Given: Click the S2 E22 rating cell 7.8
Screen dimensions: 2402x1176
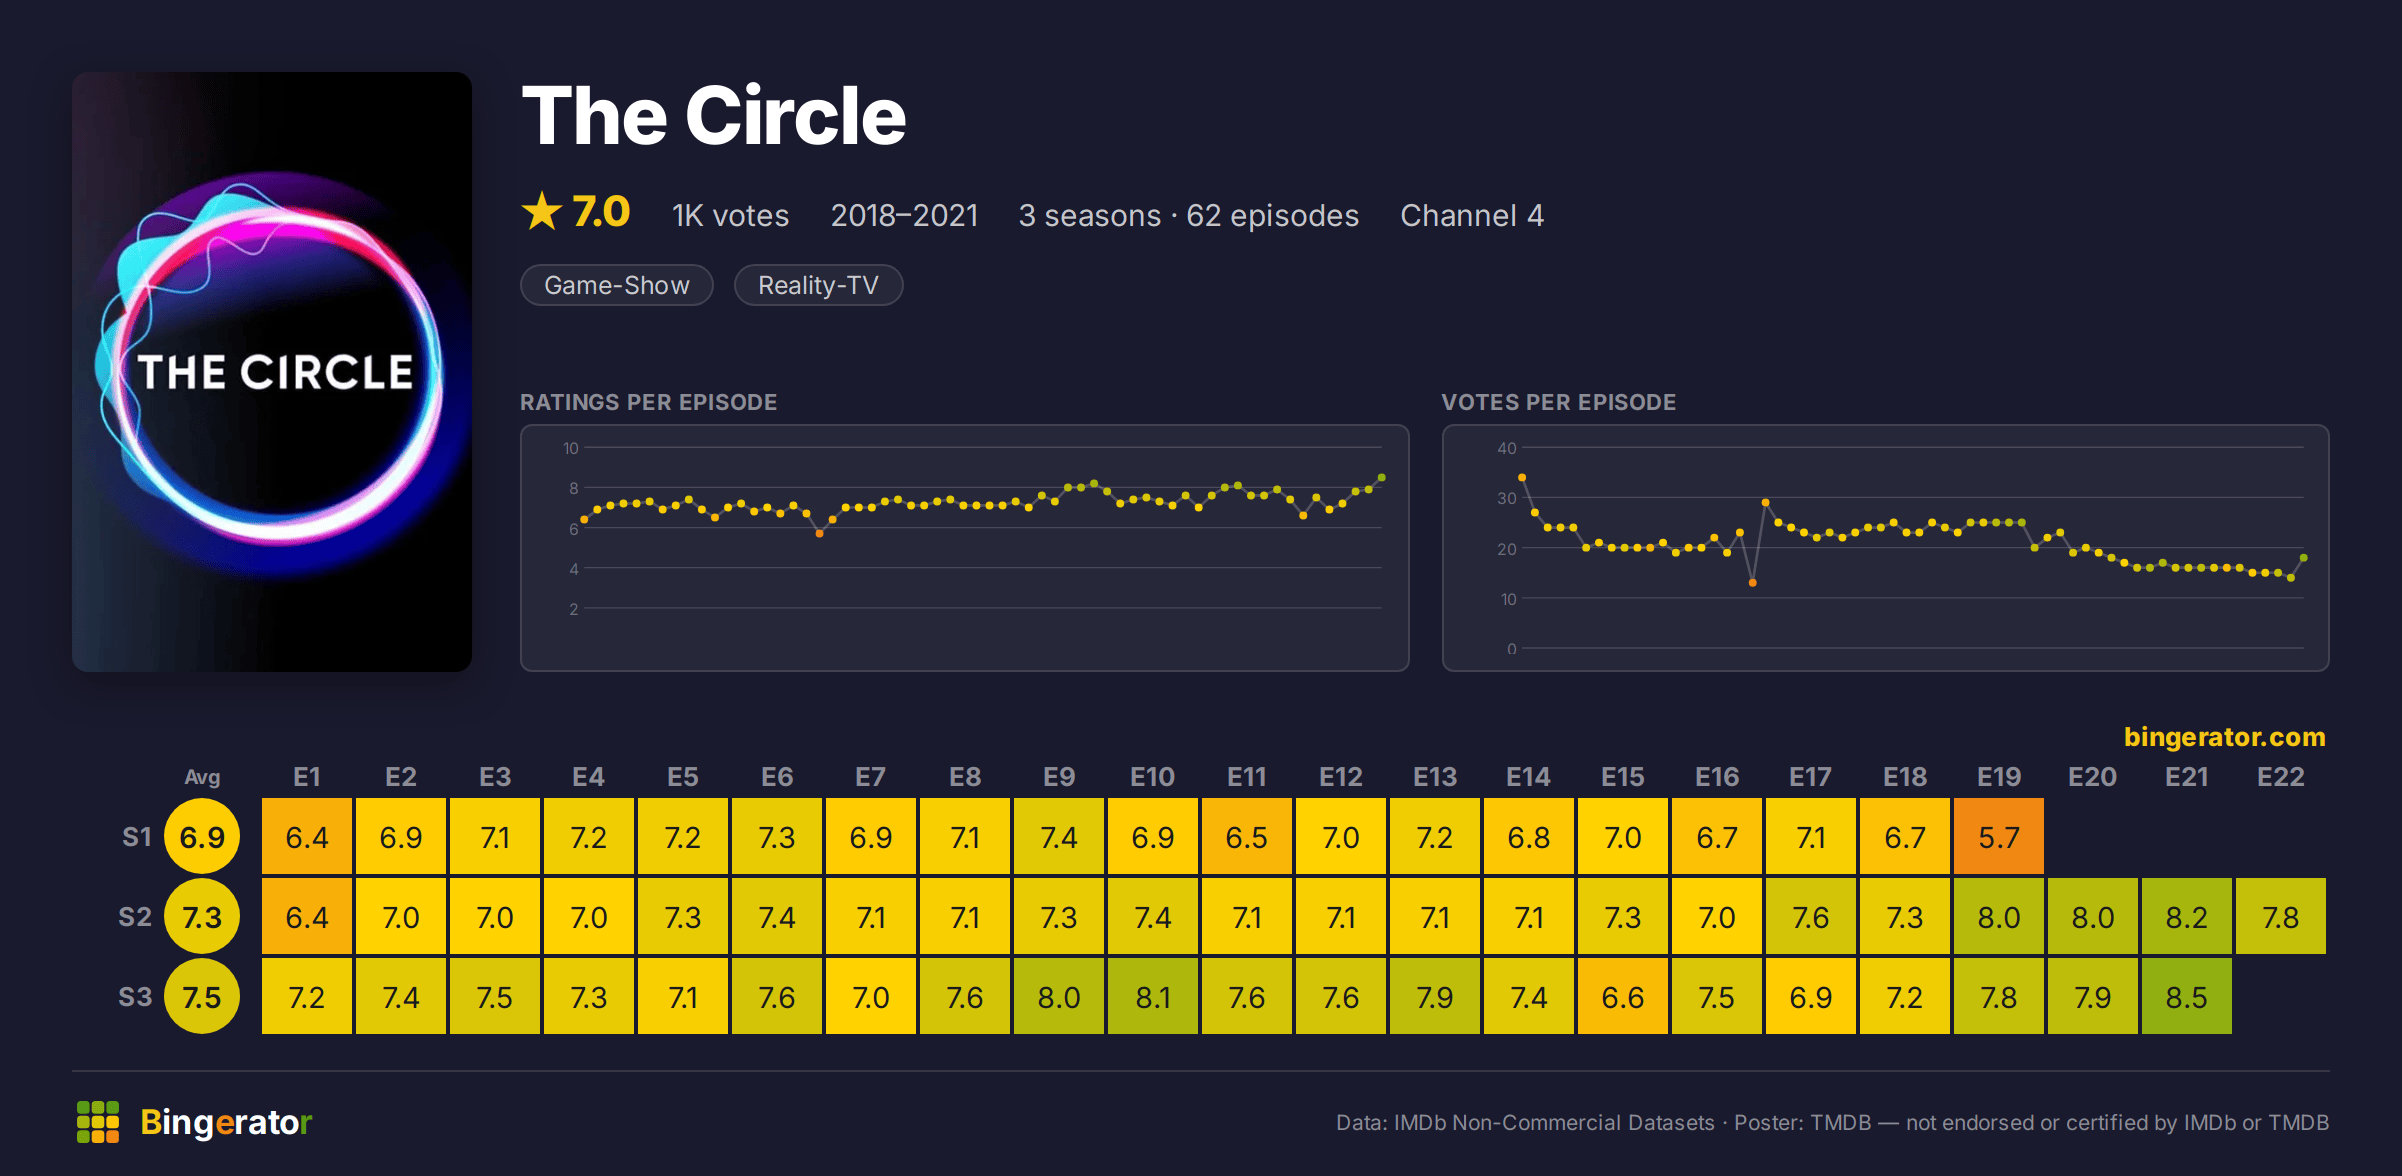Looking at the screenshot, I should [2281, 916].
